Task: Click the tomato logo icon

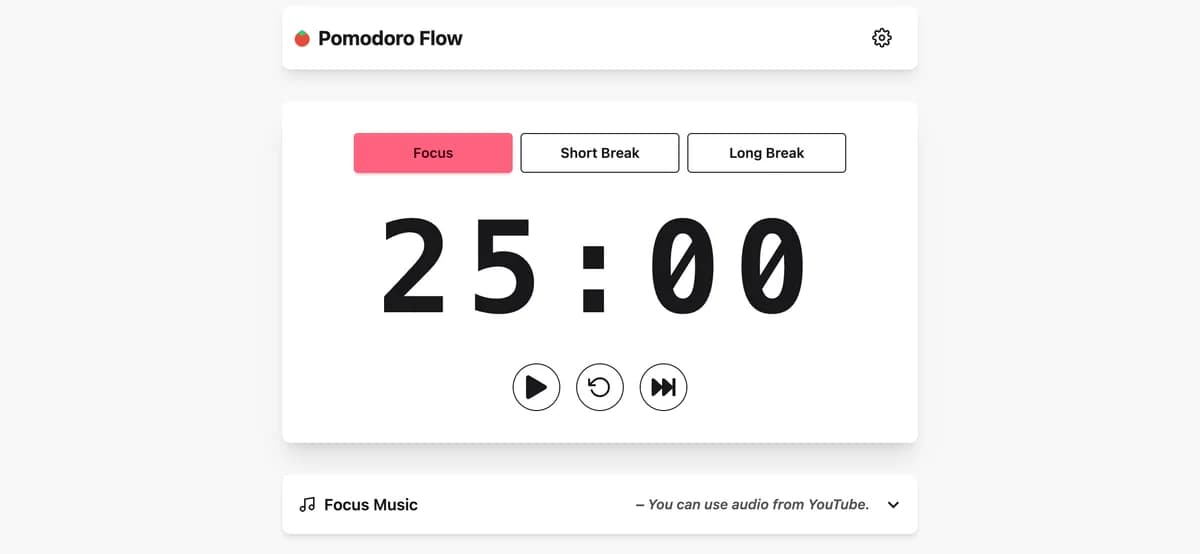Action: click(x=302, y=39)
